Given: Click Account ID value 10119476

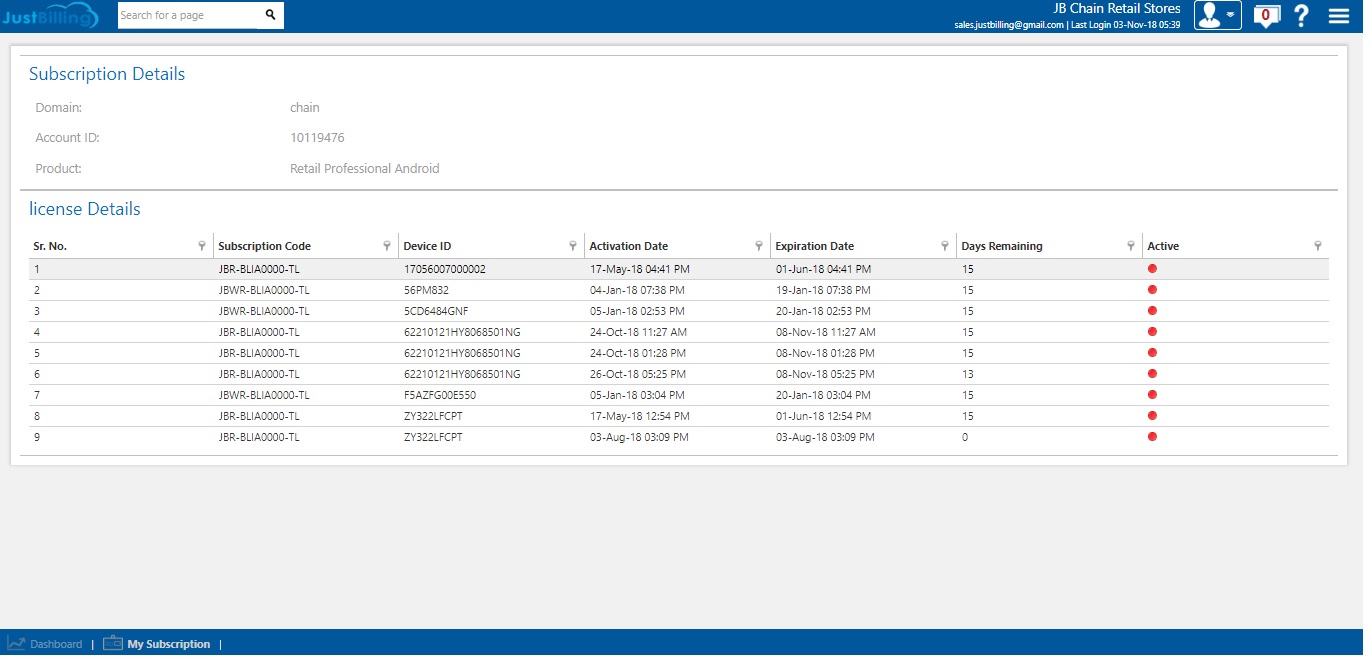Looking at the screenshot, I should [317, 138].
